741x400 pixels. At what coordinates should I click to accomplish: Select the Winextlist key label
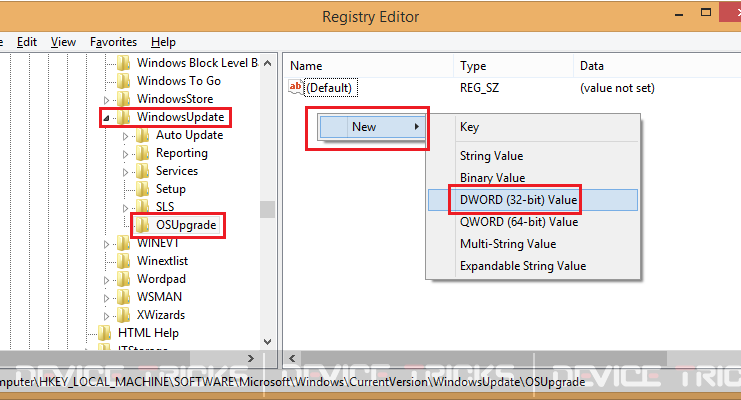coord(163,261)
